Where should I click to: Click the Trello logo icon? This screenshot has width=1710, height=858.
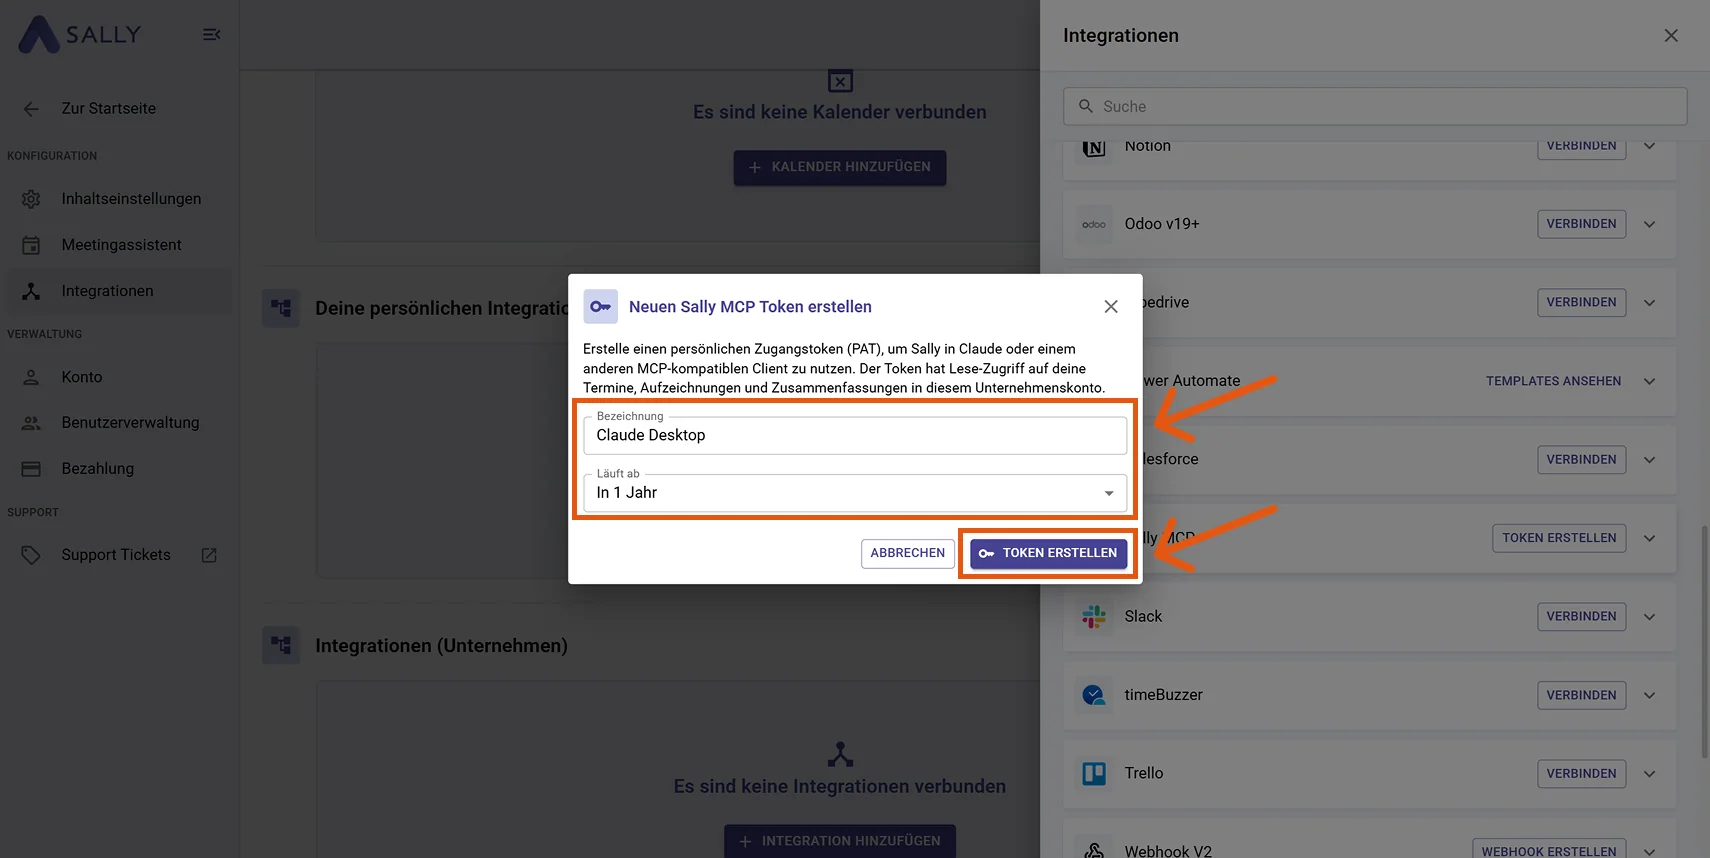pos(1094,774)
